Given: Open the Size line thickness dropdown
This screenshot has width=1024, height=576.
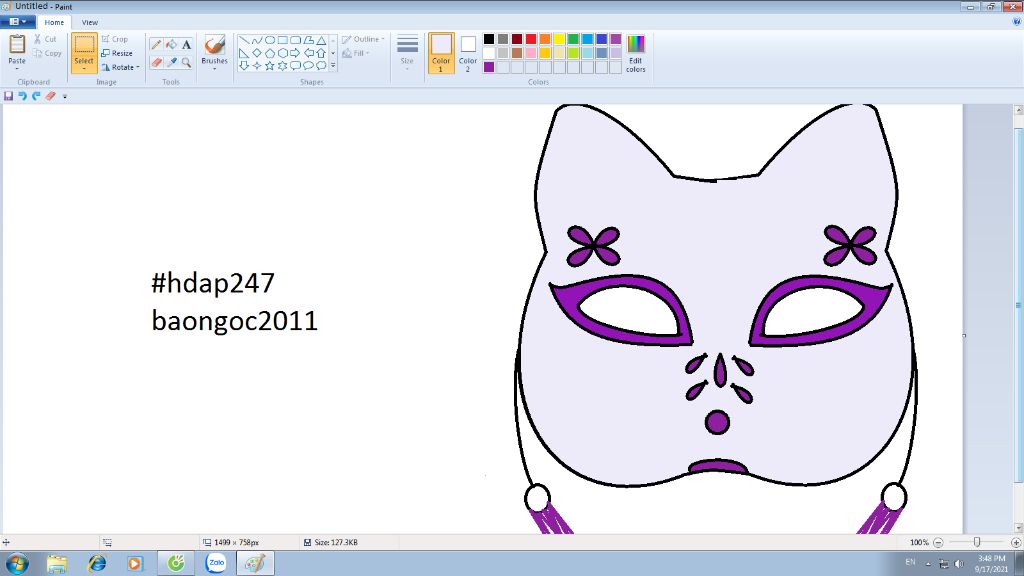Looking at the screenshot, I should coord(407,54).
